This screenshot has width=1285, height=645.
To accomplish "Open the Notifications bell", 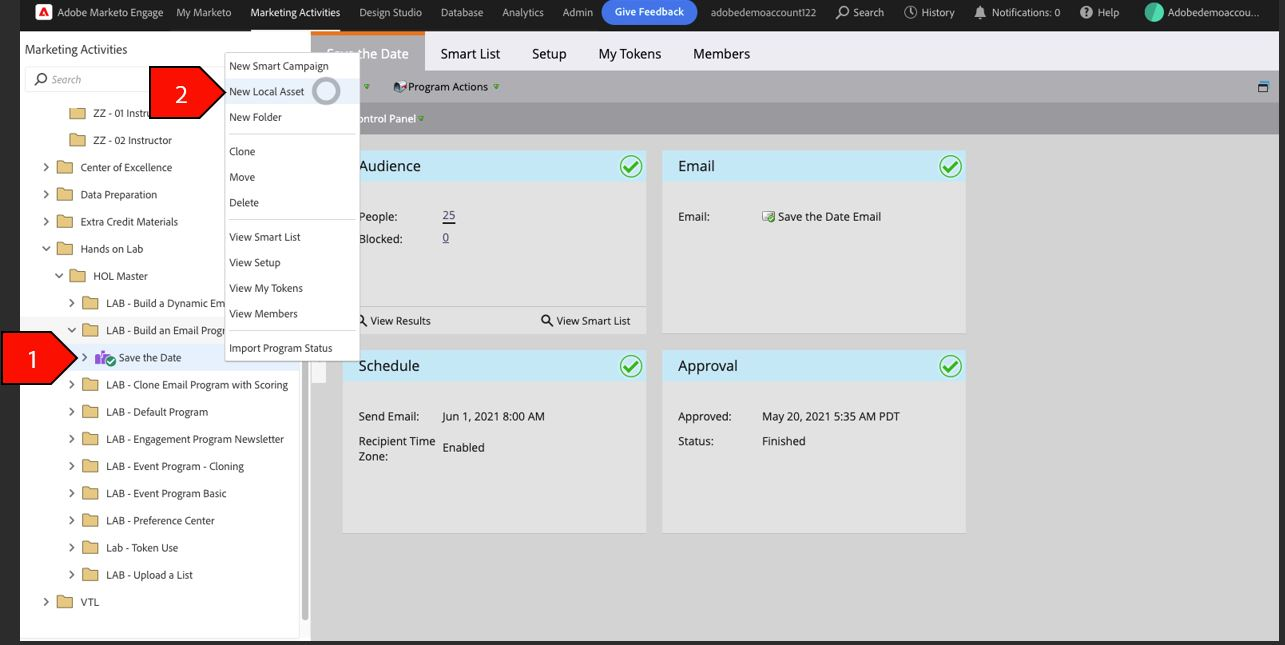I will [x=980, y=13].
